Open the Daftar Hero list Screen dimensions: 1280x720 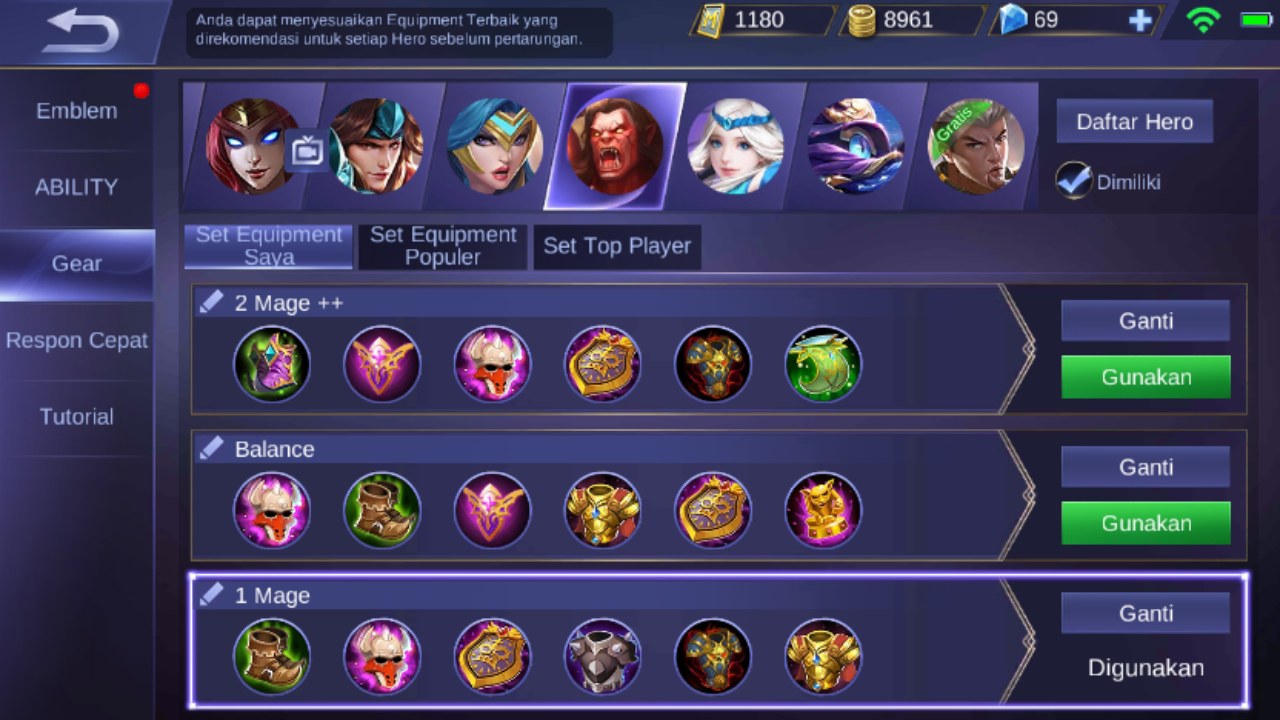coord(1135,122)
